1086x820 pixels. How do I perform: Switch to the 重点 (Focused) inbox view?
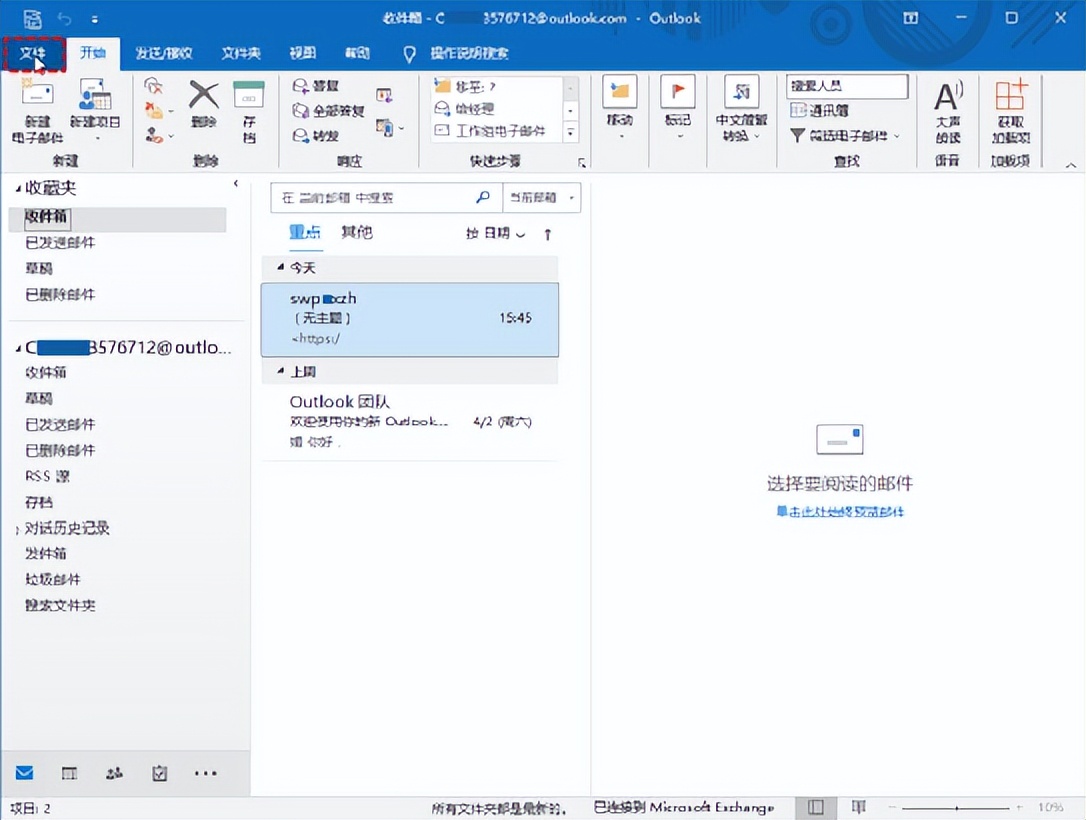coord(304,232)
